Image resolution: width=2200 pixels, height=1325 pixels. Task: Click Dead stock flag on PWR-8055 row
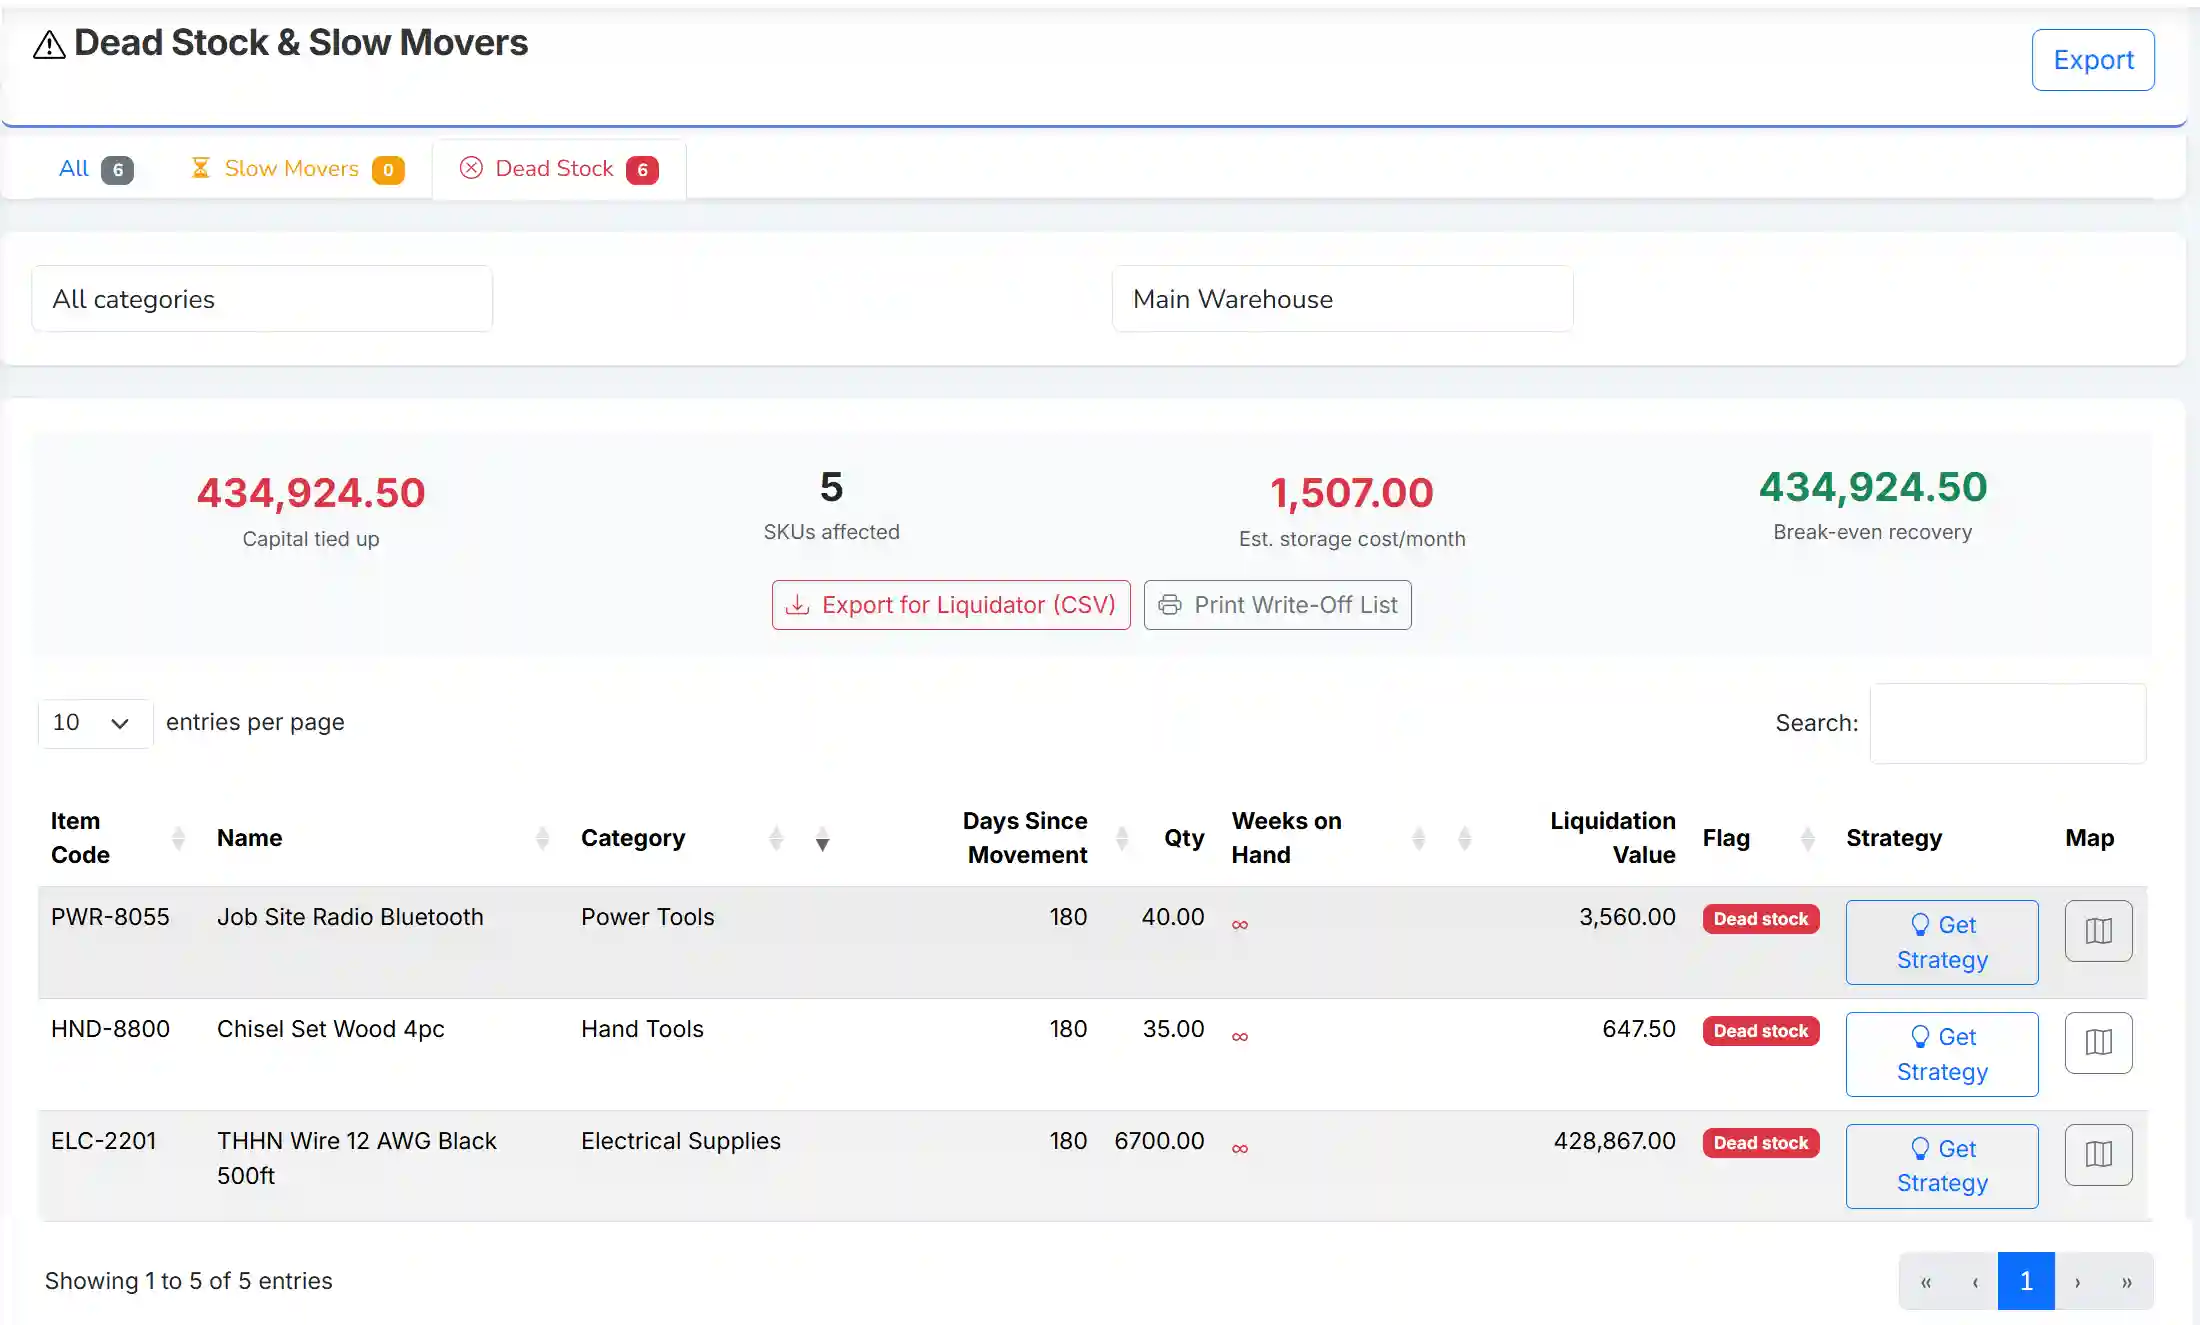point(1761,919)
